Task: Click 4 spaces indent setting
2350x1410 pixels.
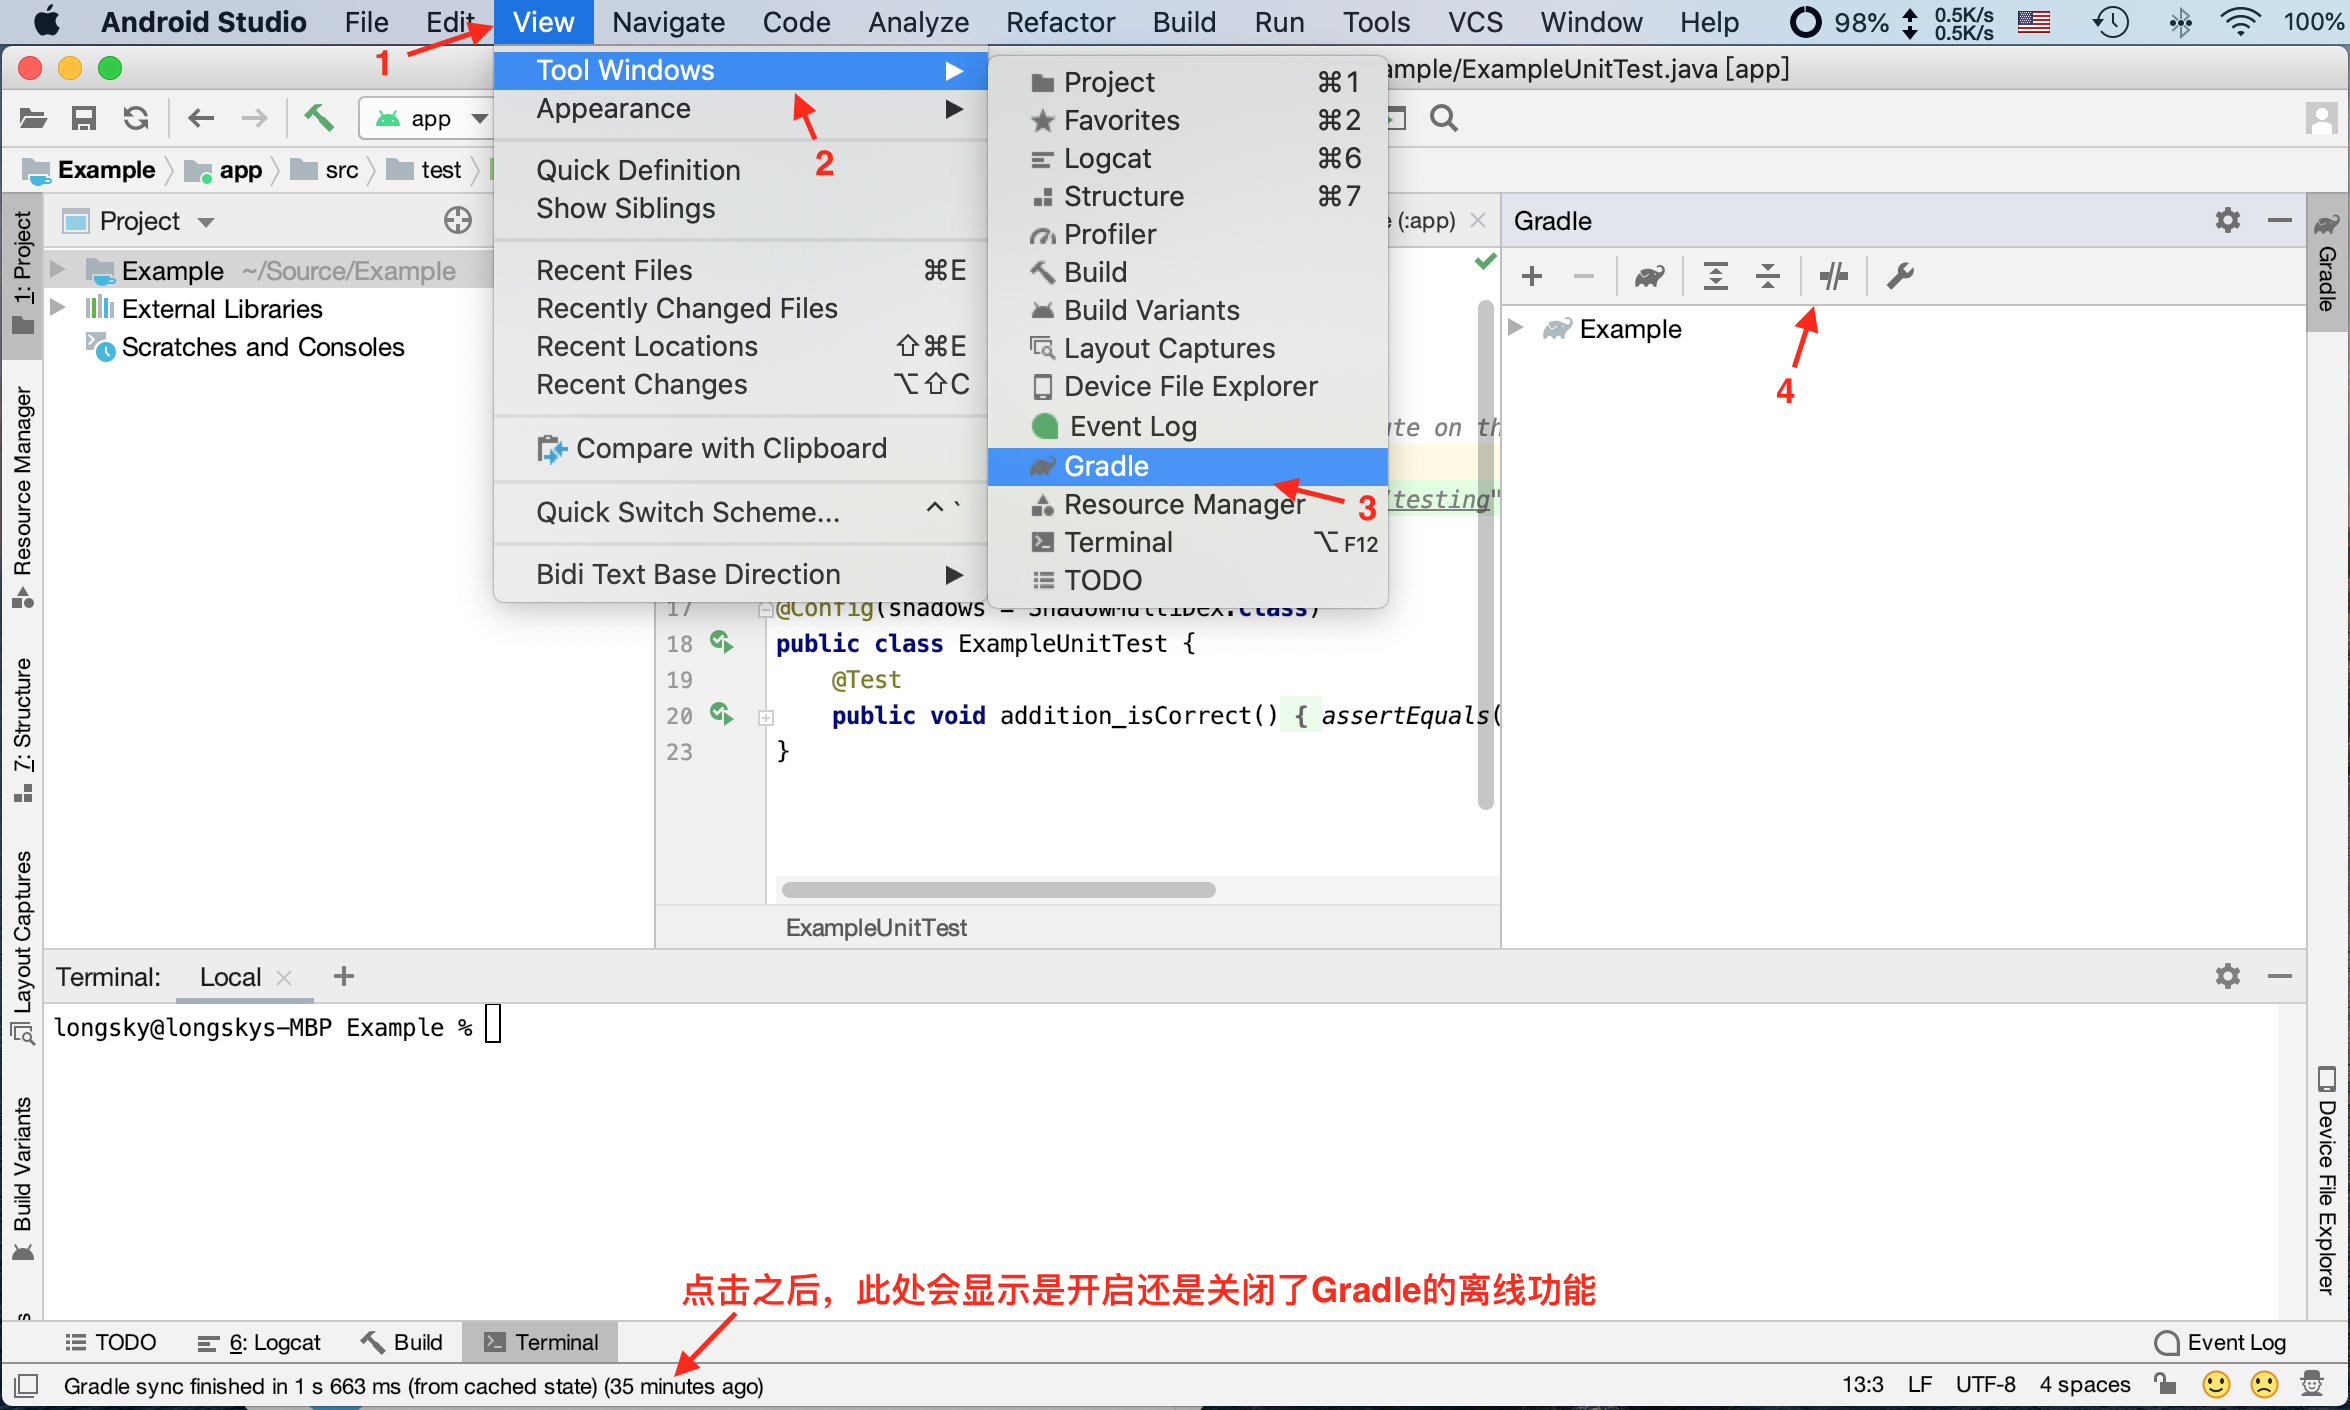Action: coord(2085,1385)
